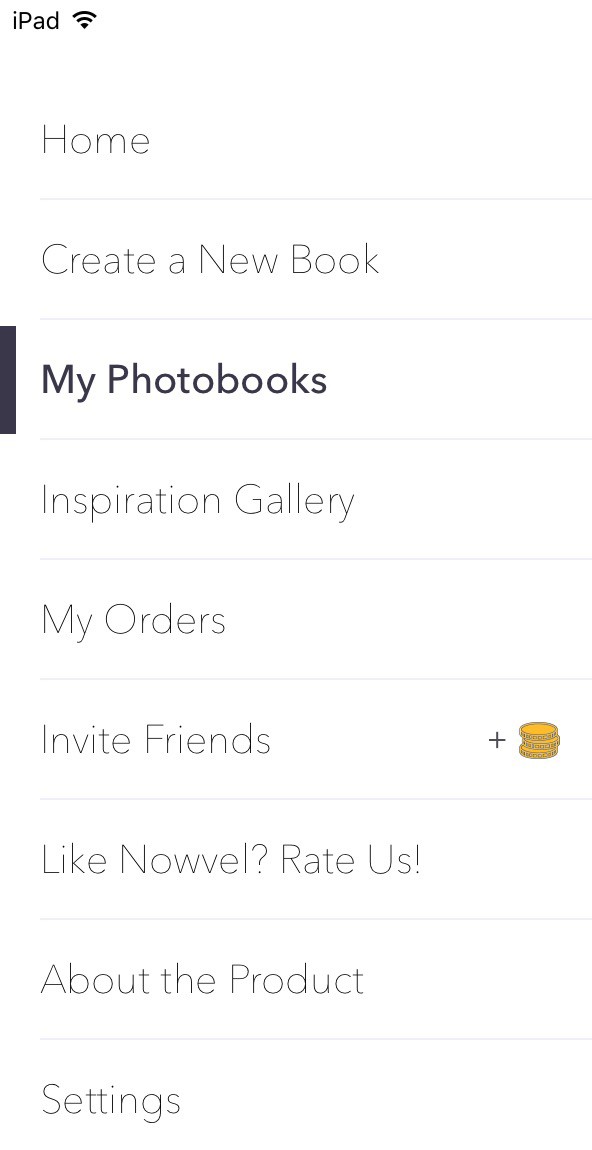This screenshot has width=592, height=1150.
Task: Tap the Wi-Fi status icon
Action: [85, 21]
